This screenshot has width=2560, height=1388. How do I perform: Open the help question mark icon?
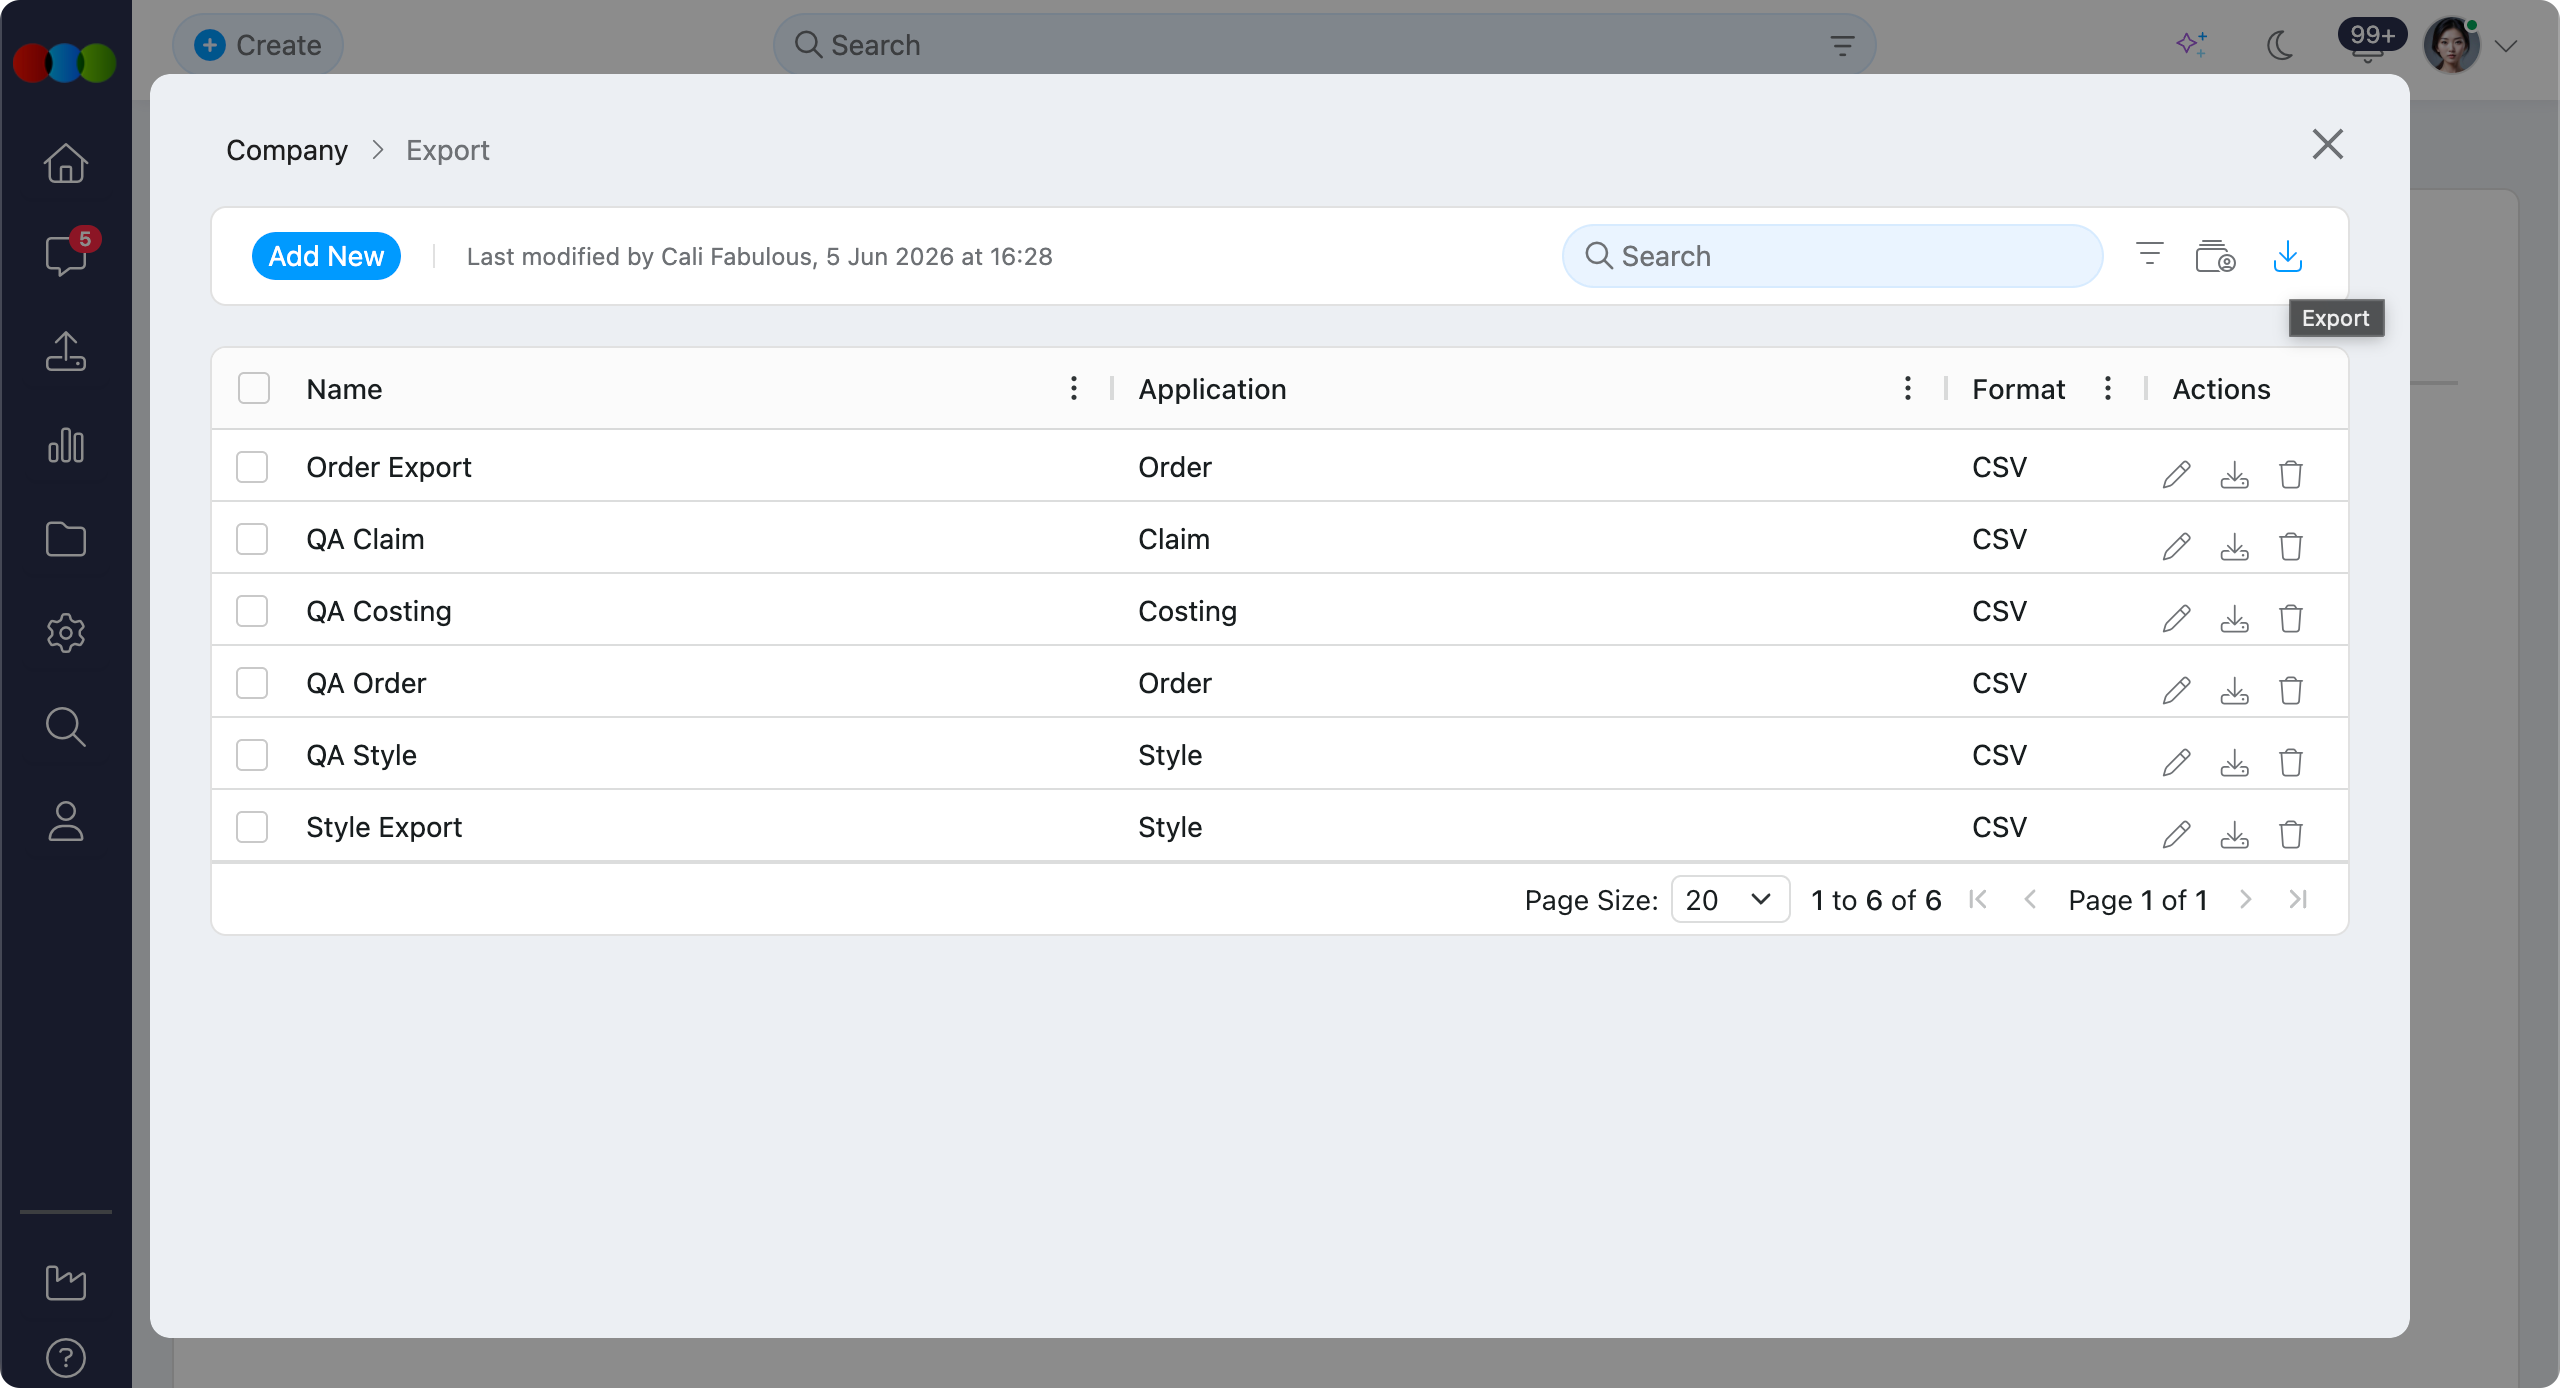66,1358
